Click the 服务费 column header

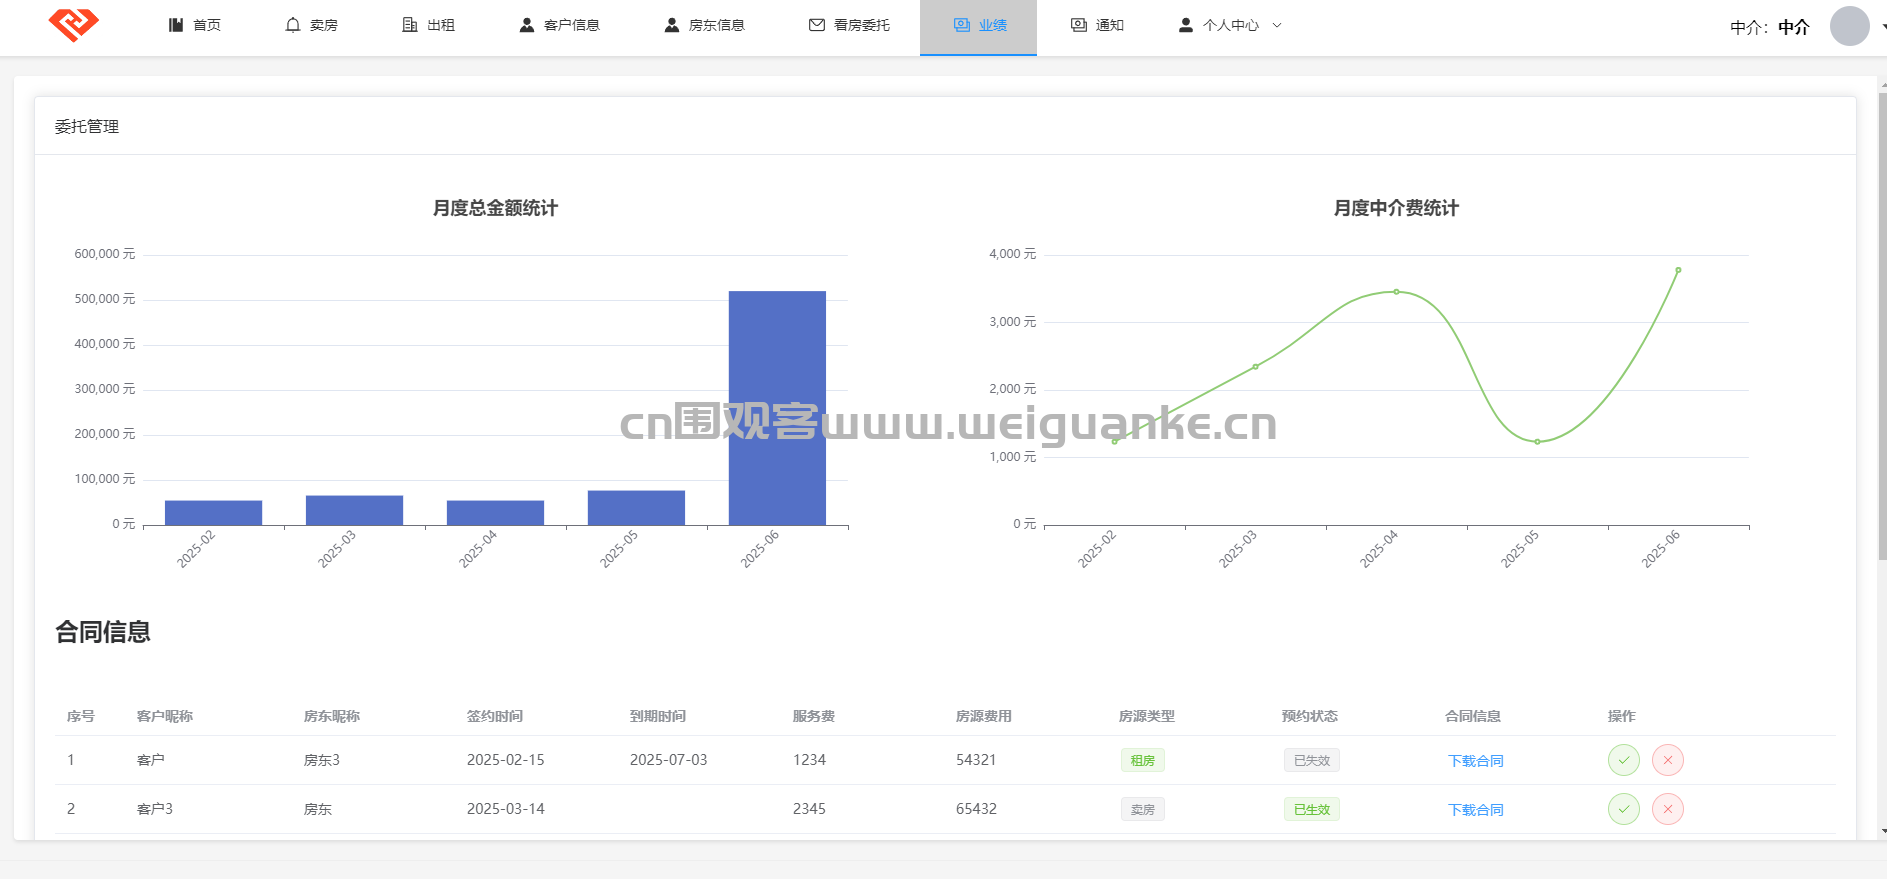coord(814,716)
